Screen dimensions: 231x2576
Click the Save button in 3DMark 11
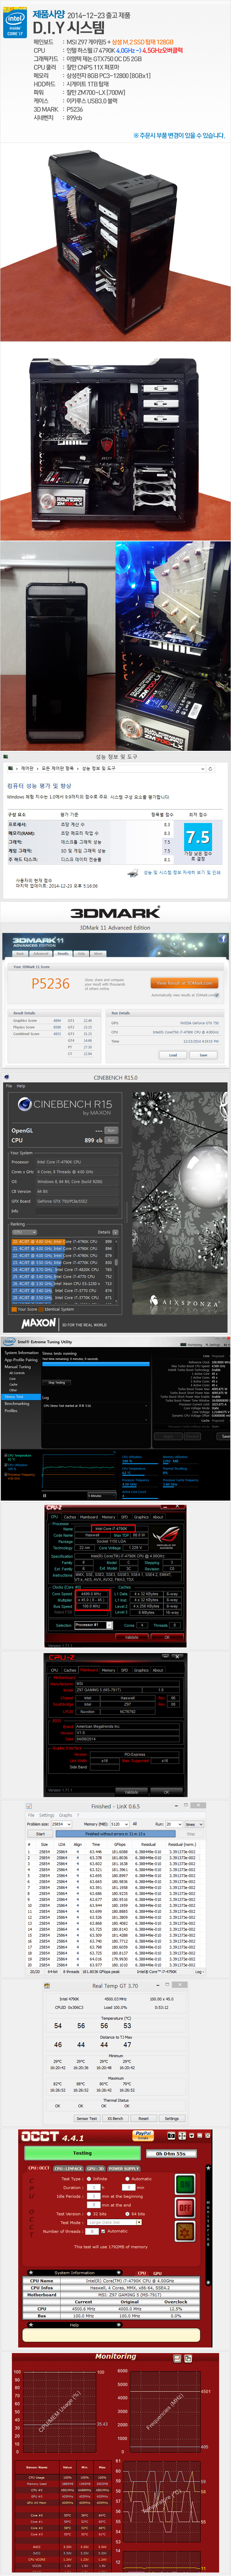(203, 1055)
